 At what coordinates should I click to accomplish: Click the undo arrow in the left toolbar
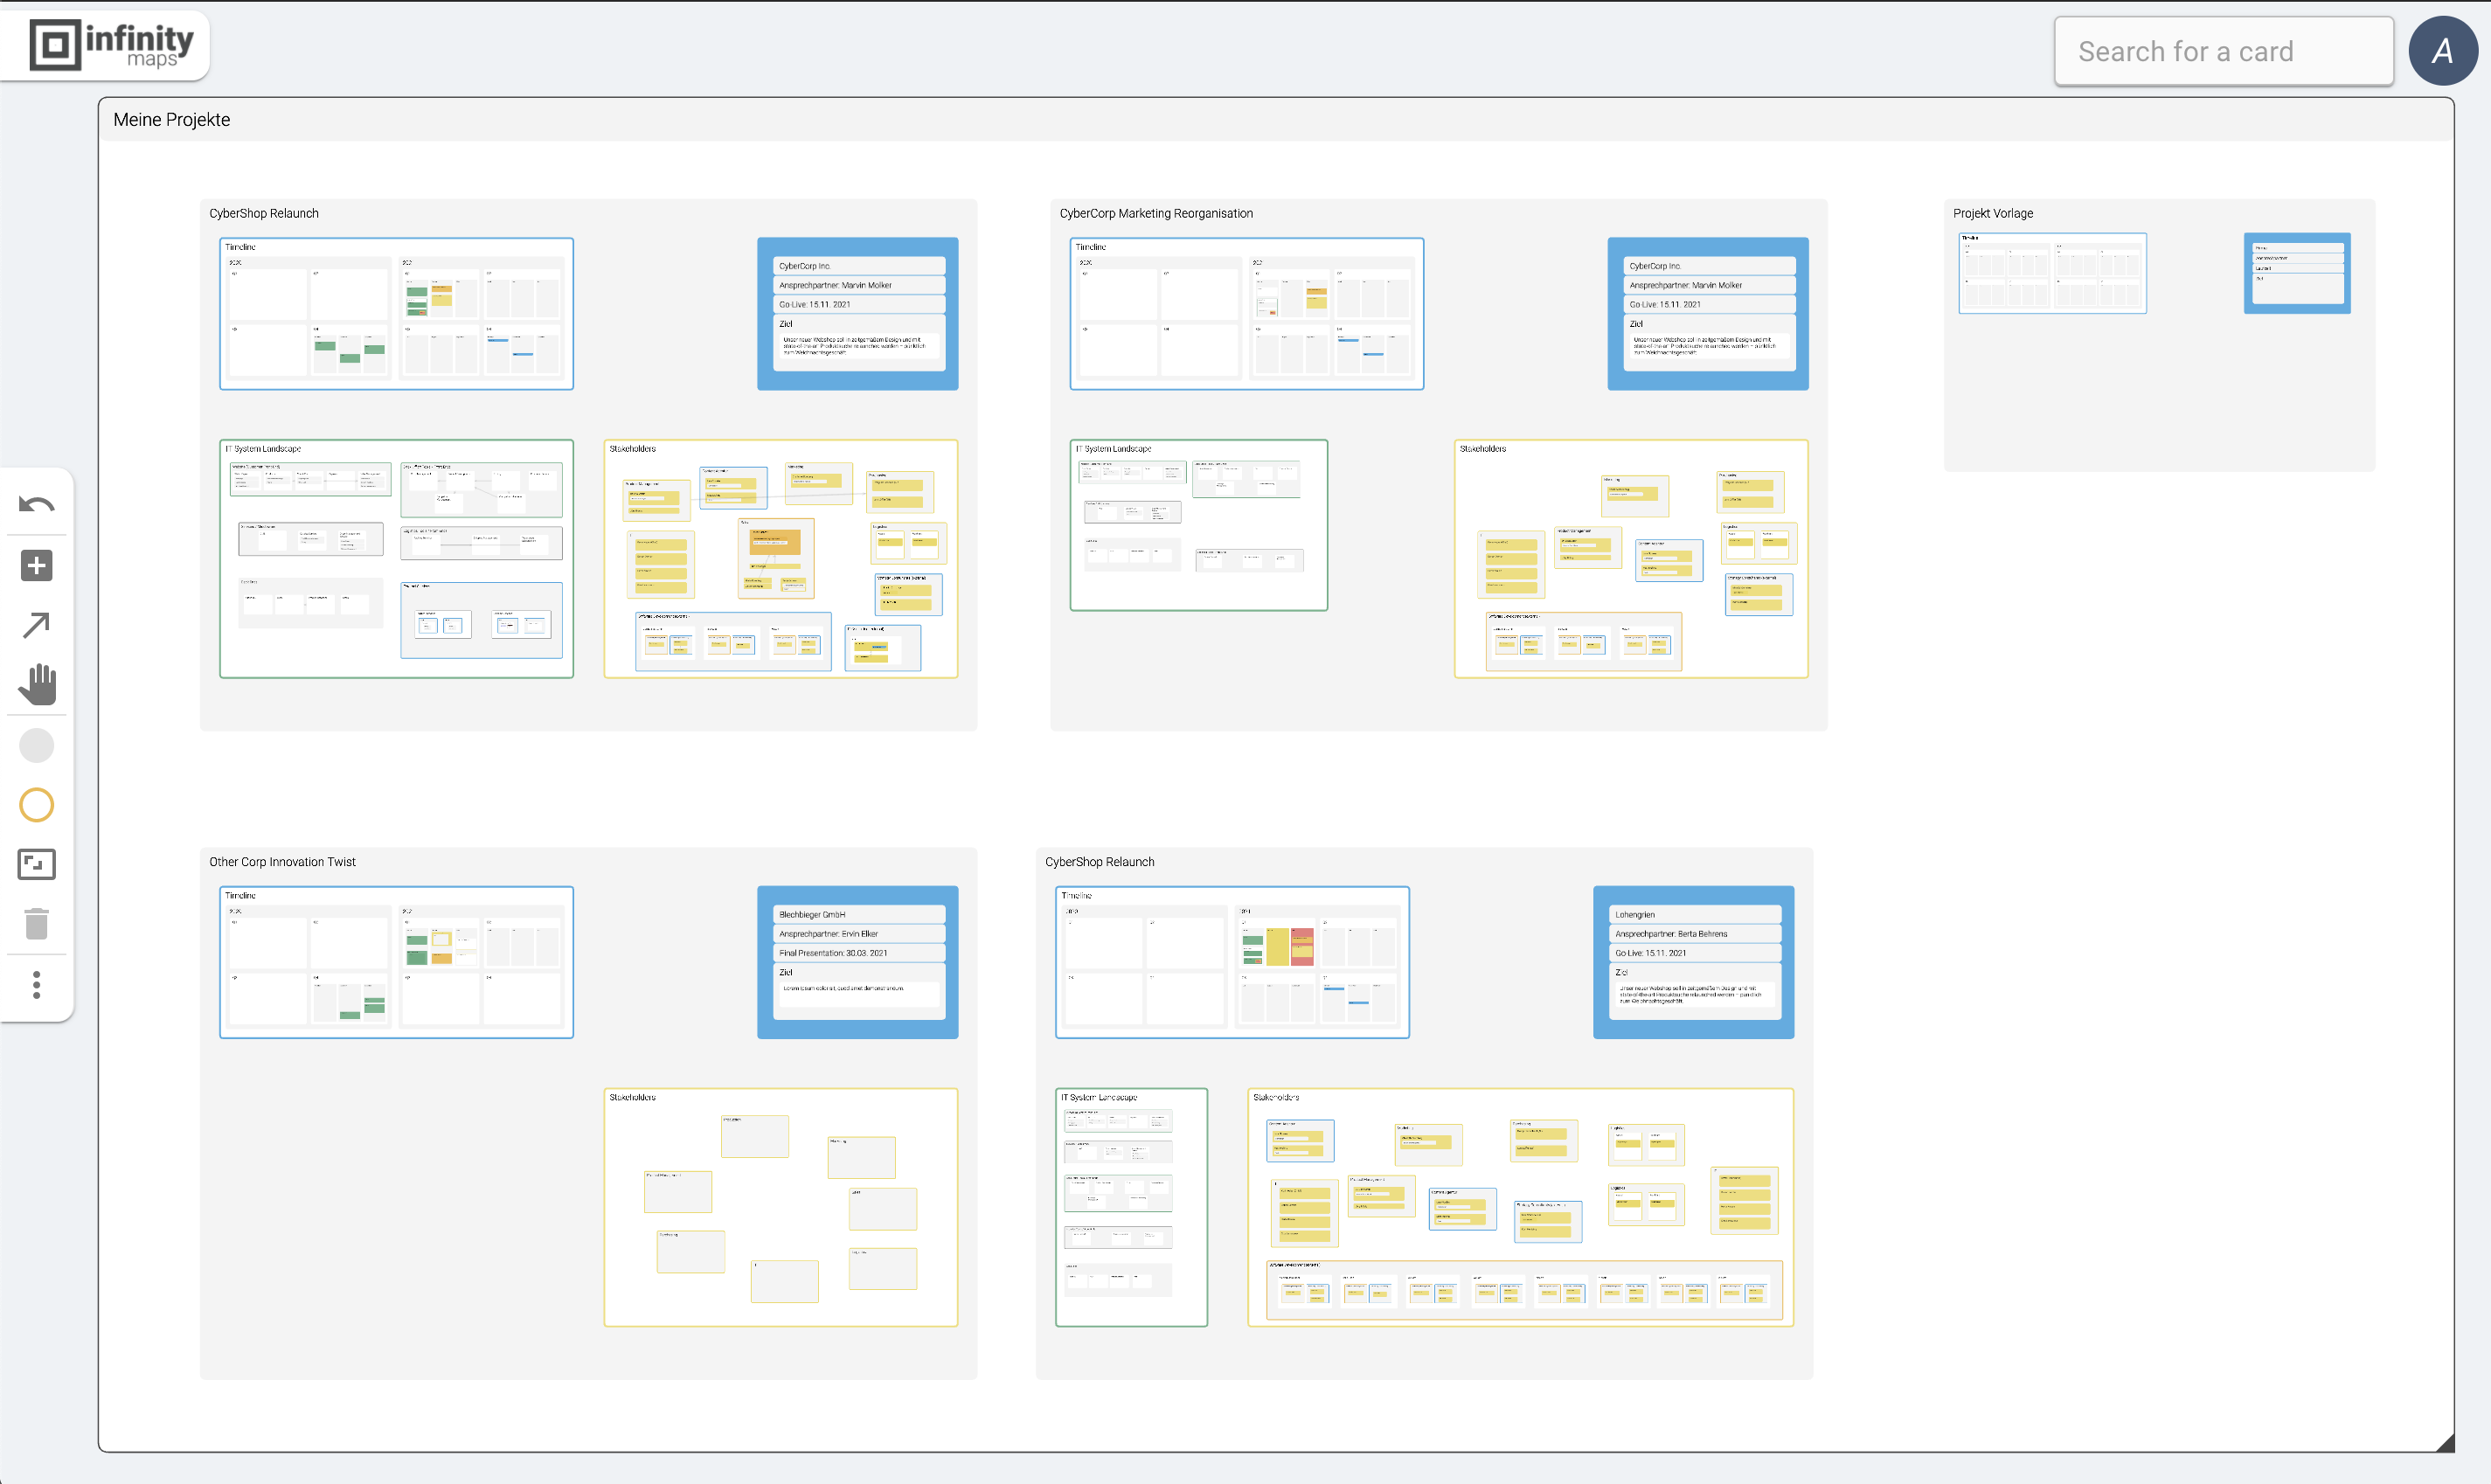[36, 505]
